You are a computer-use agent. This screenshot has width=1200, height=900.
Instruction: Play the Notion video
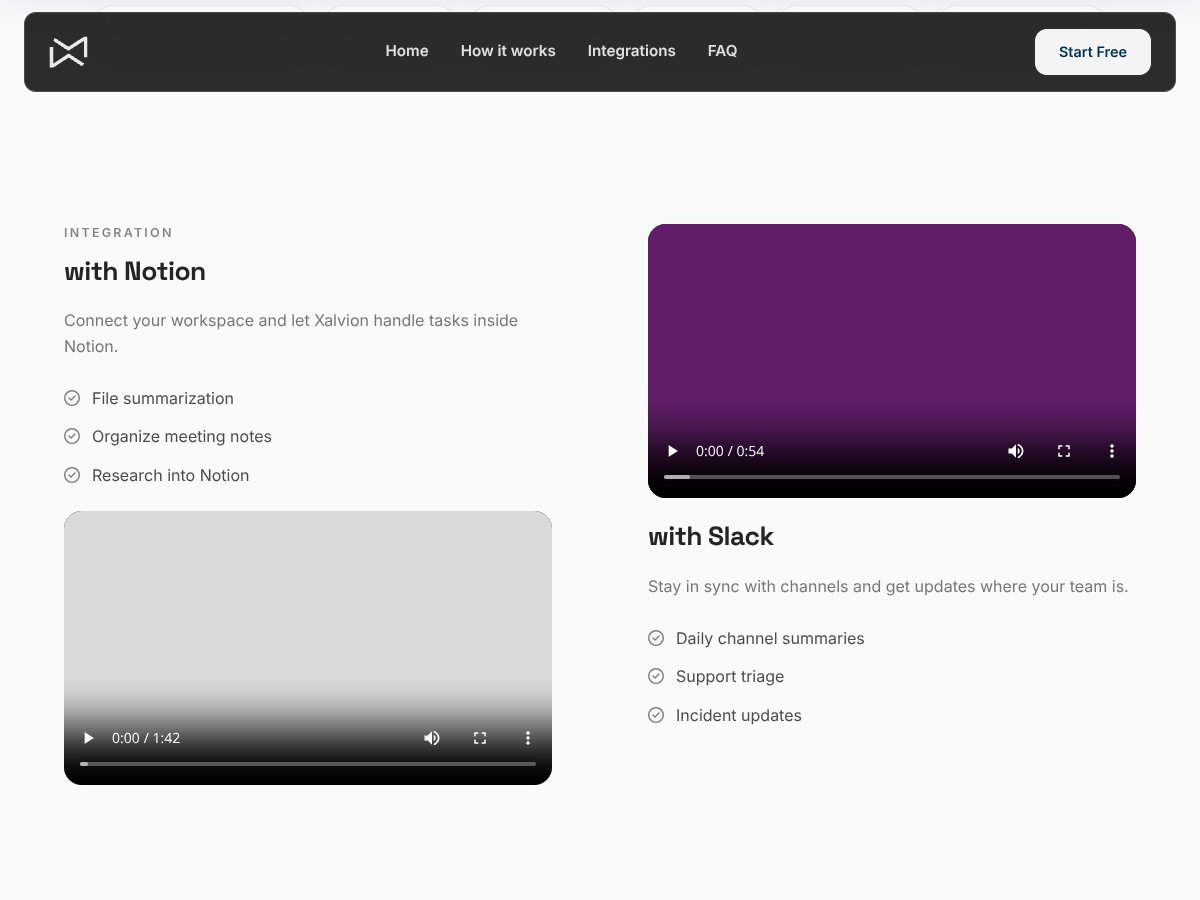[88, 738]
